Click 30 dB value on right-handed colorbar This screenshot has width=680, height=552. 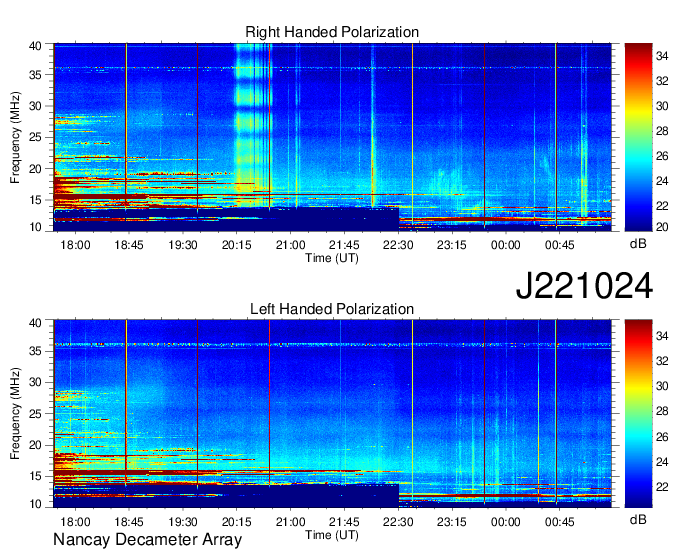pos(662,106)
